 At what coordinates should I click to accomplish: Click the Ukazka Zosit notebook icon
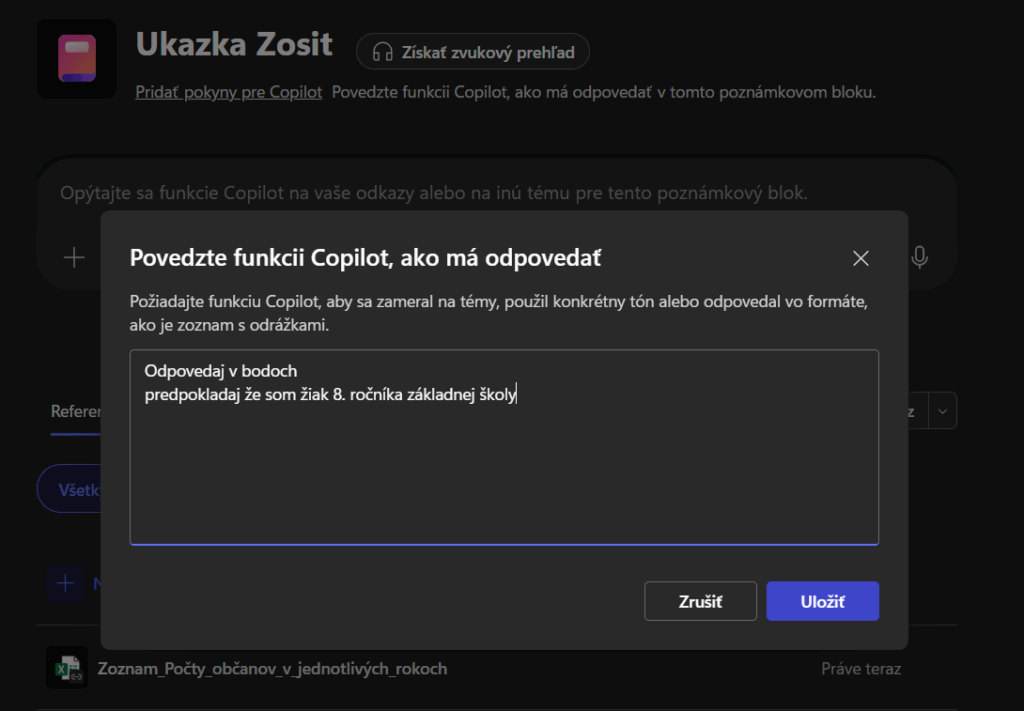pos(76,59)
